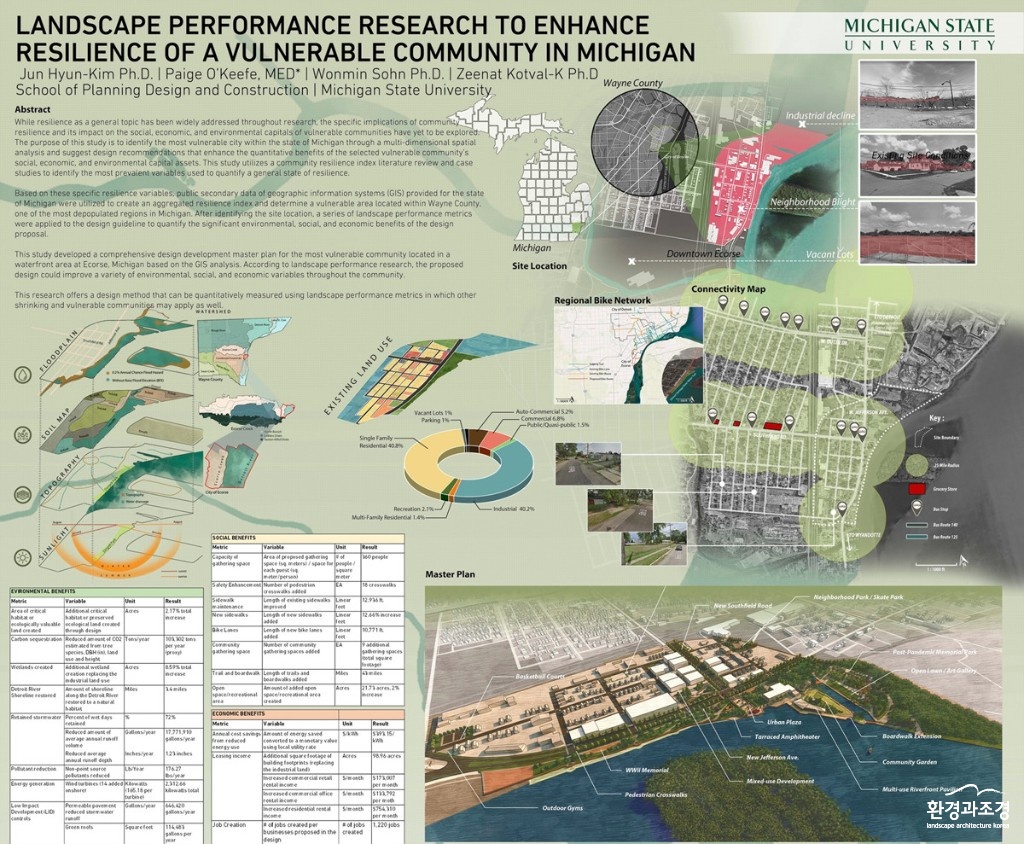This screenshot has height=844, width=1024.
Task: Click the Regional Bike Network heading
Action: 602,300
